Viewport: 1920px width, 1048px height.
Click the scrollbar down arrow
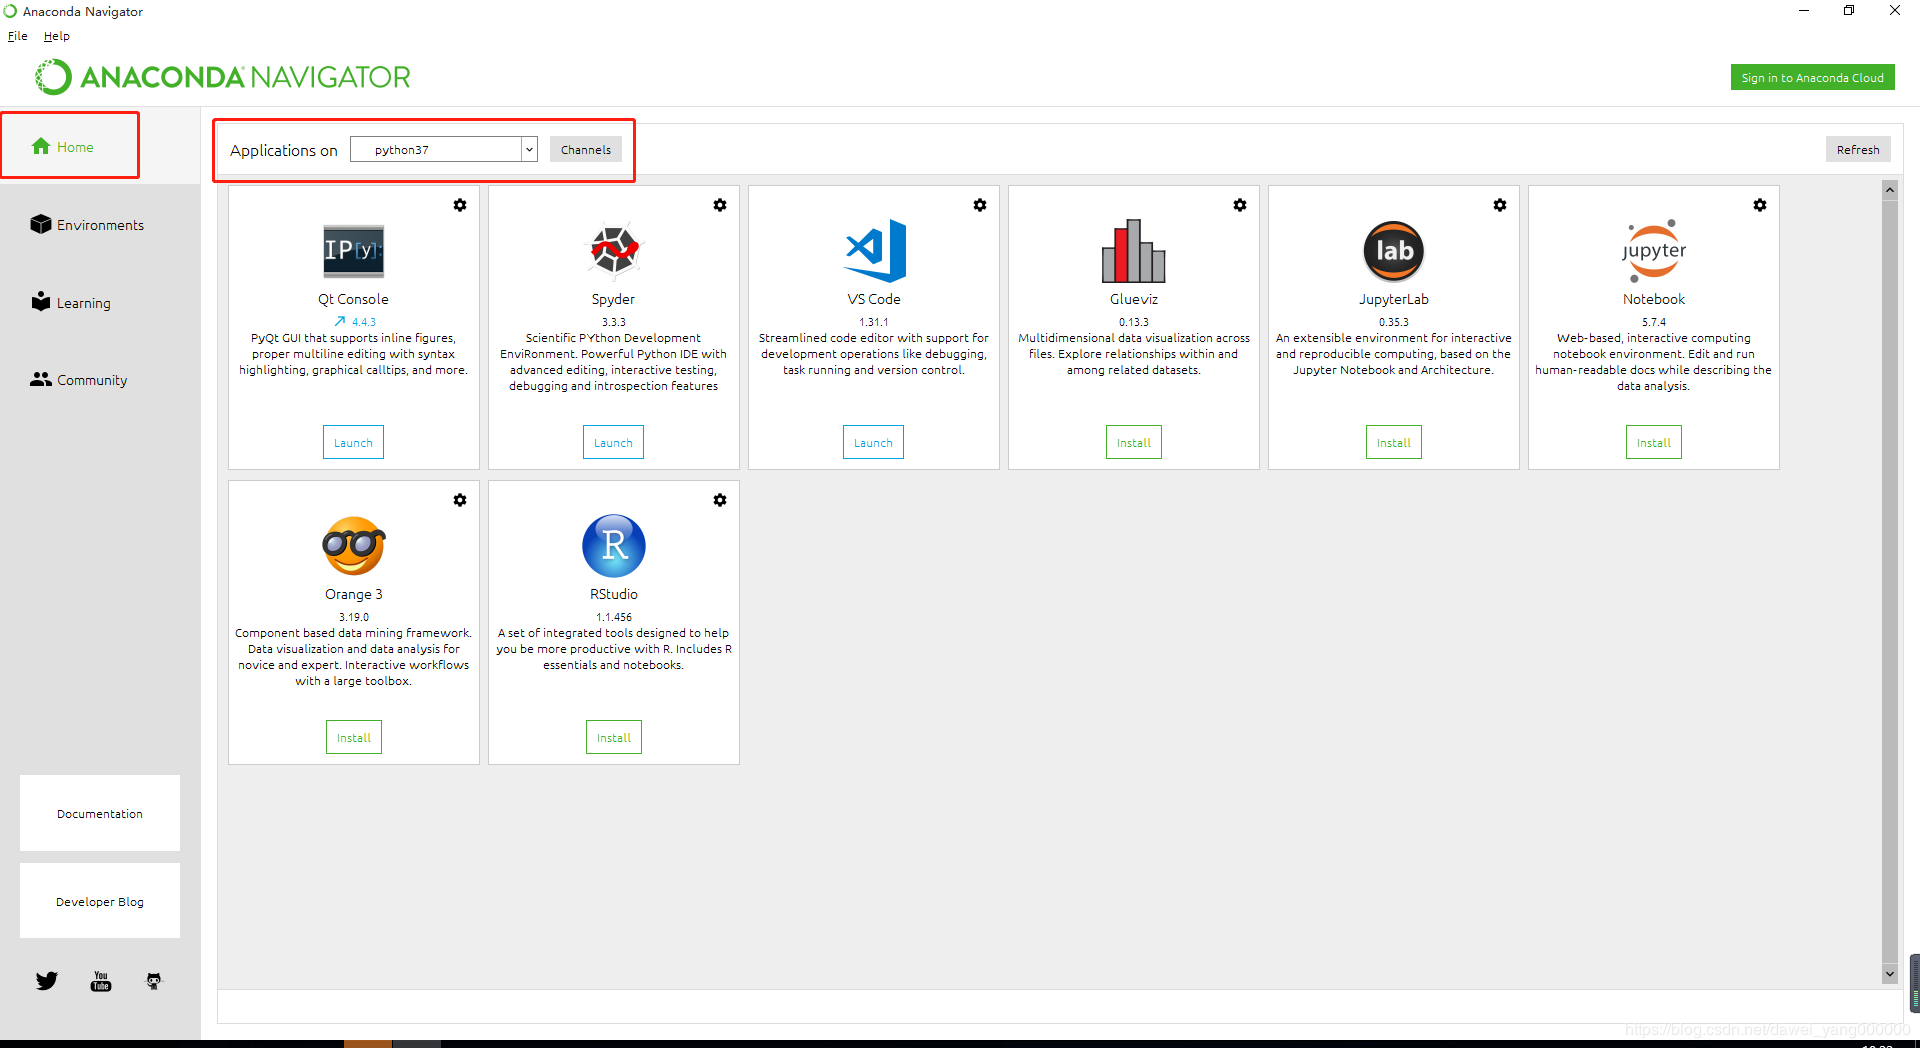coord(1890,973)
